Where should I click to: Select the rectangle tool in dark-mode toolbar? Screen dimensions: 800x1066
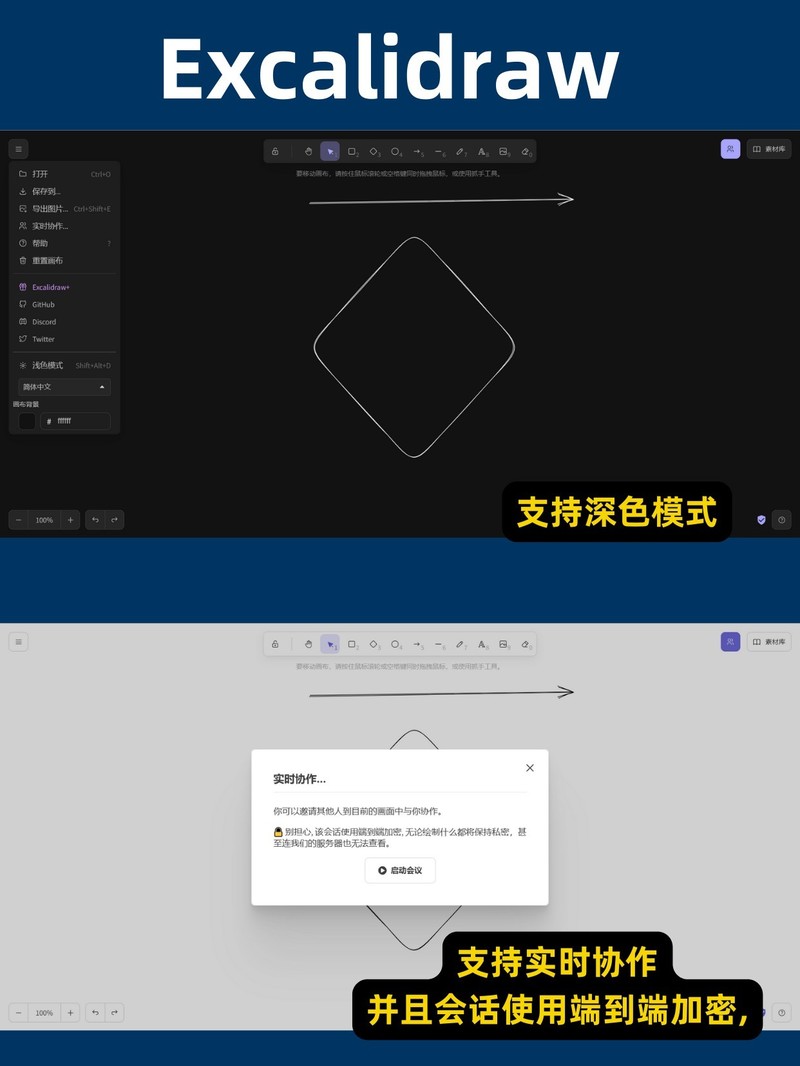352,151
